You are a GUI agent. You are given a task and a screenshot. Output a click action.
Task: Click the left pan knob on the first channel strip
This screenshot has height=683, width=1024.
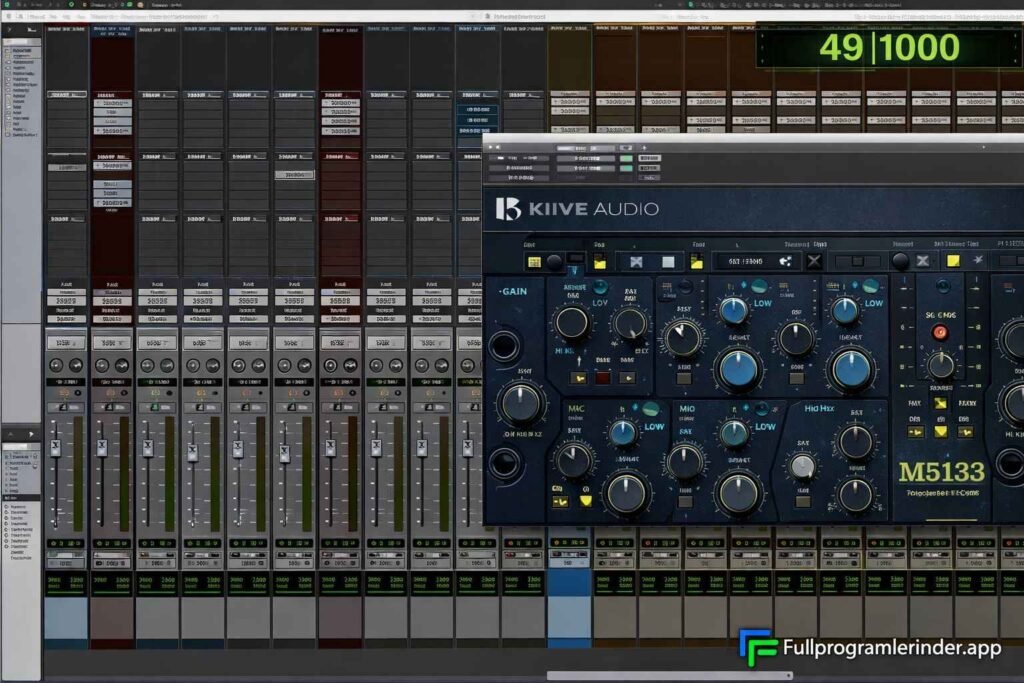pyautogui.click(x=56, y=367)
